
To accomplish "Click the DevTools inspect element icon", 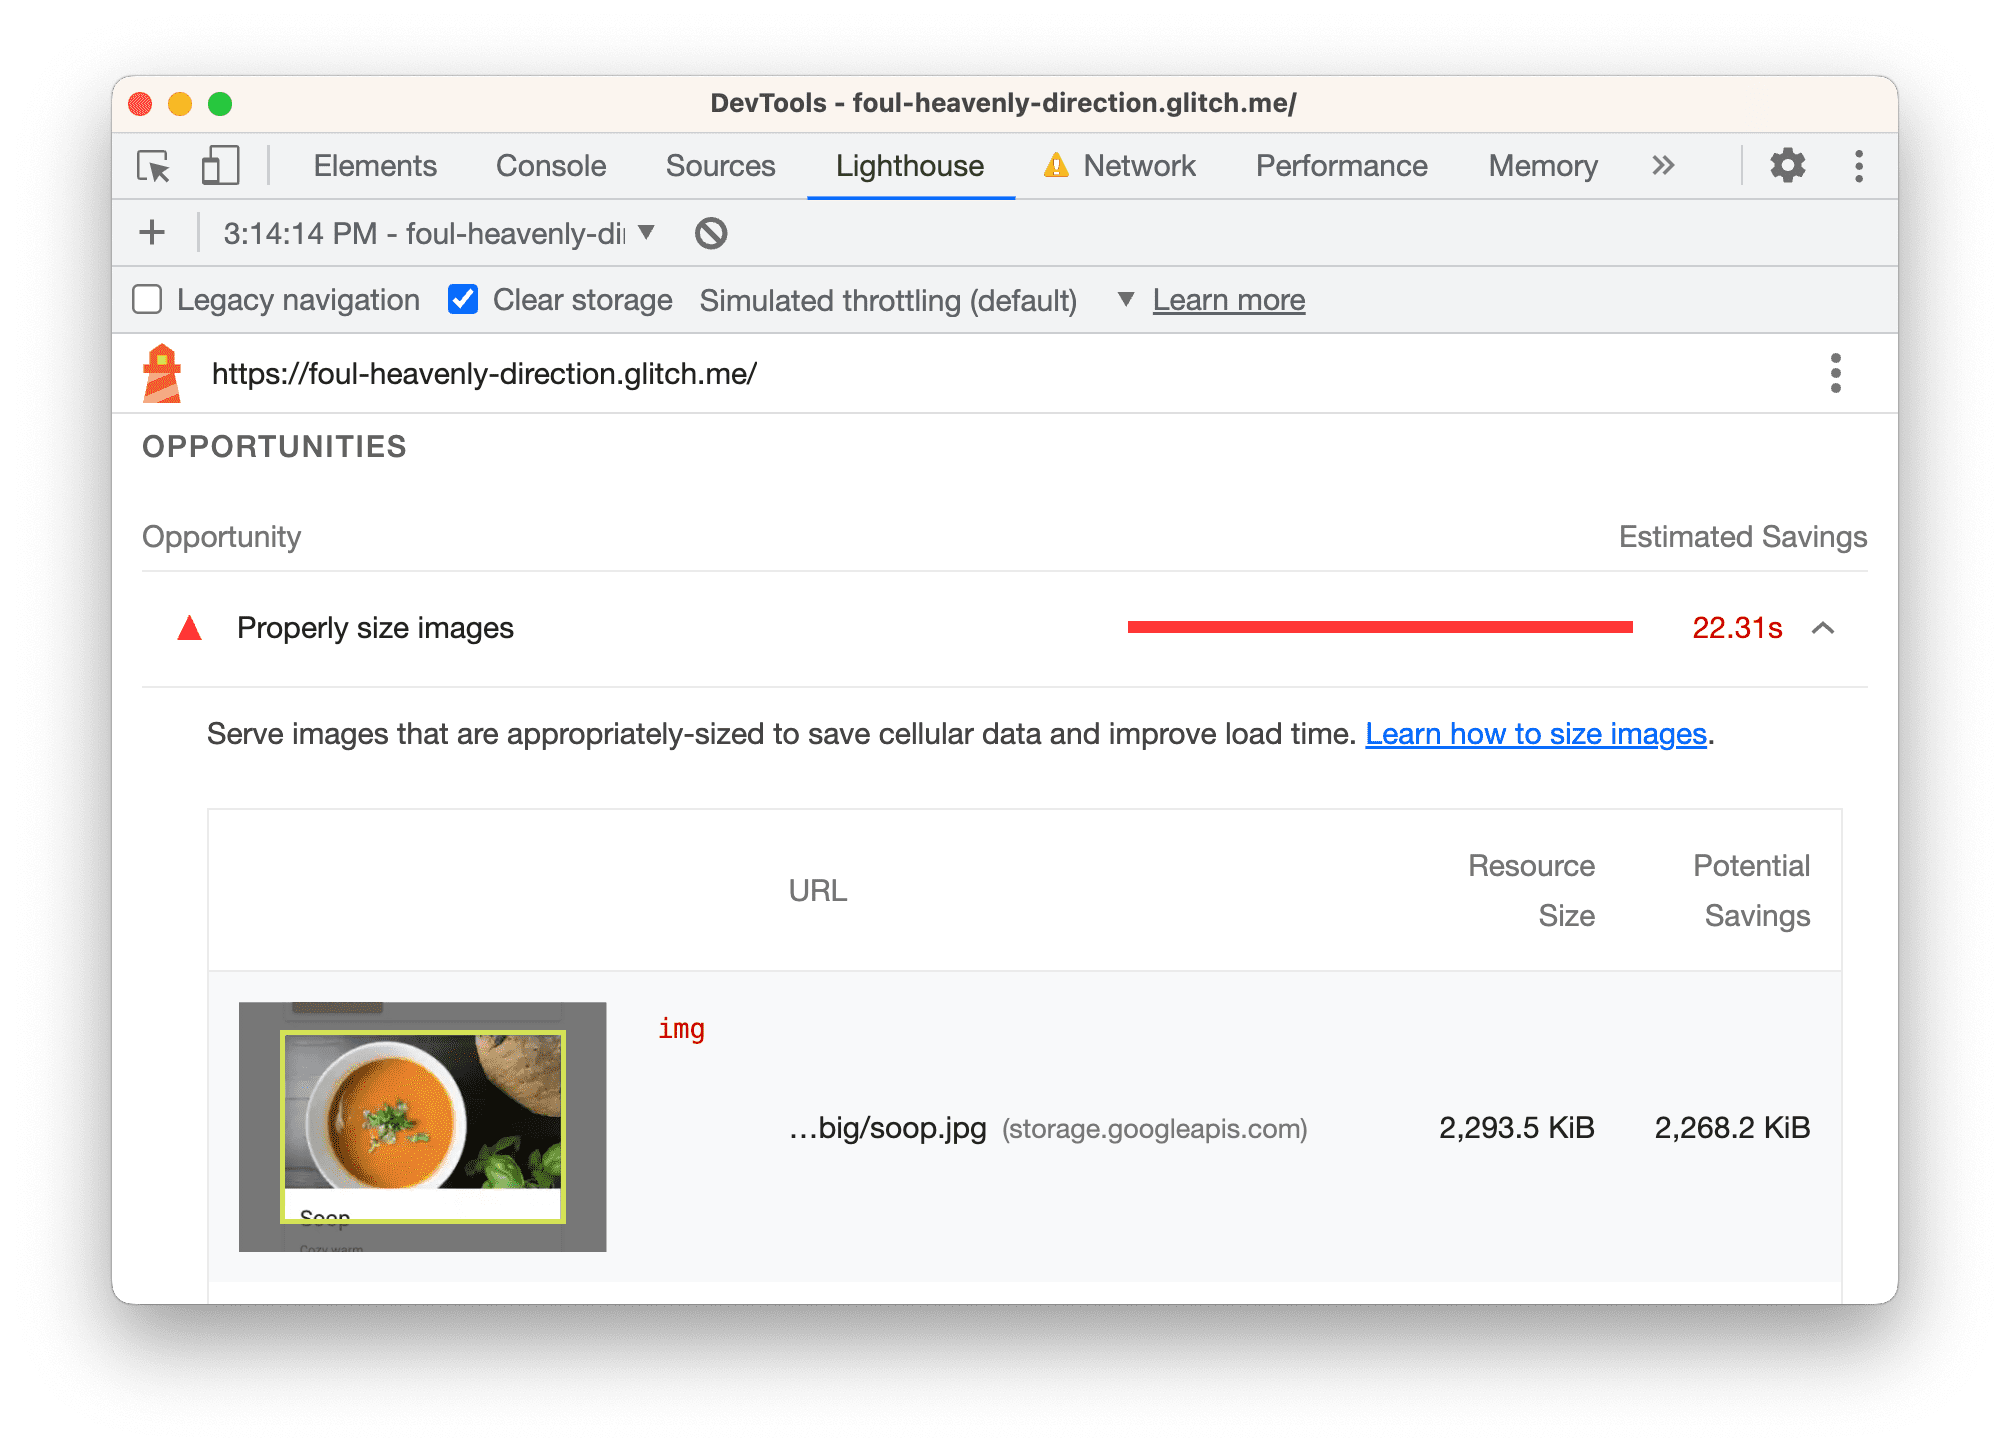I will point(159,167).
